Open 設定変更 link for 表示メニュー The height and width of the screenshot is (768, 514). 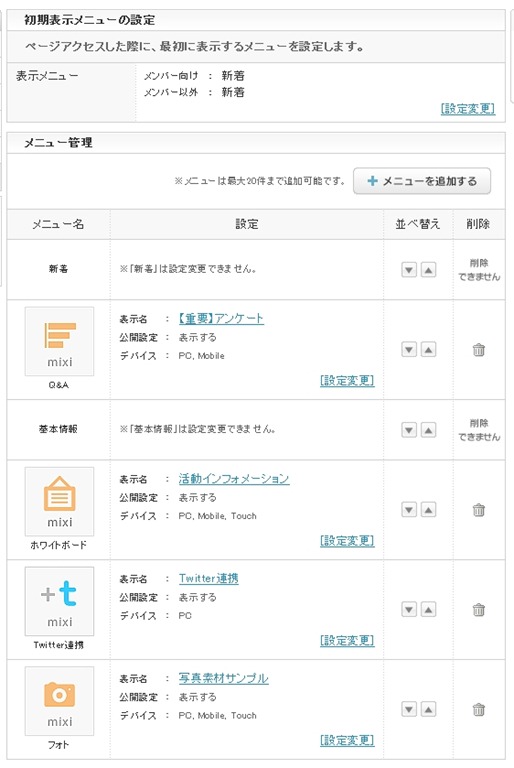468,109
